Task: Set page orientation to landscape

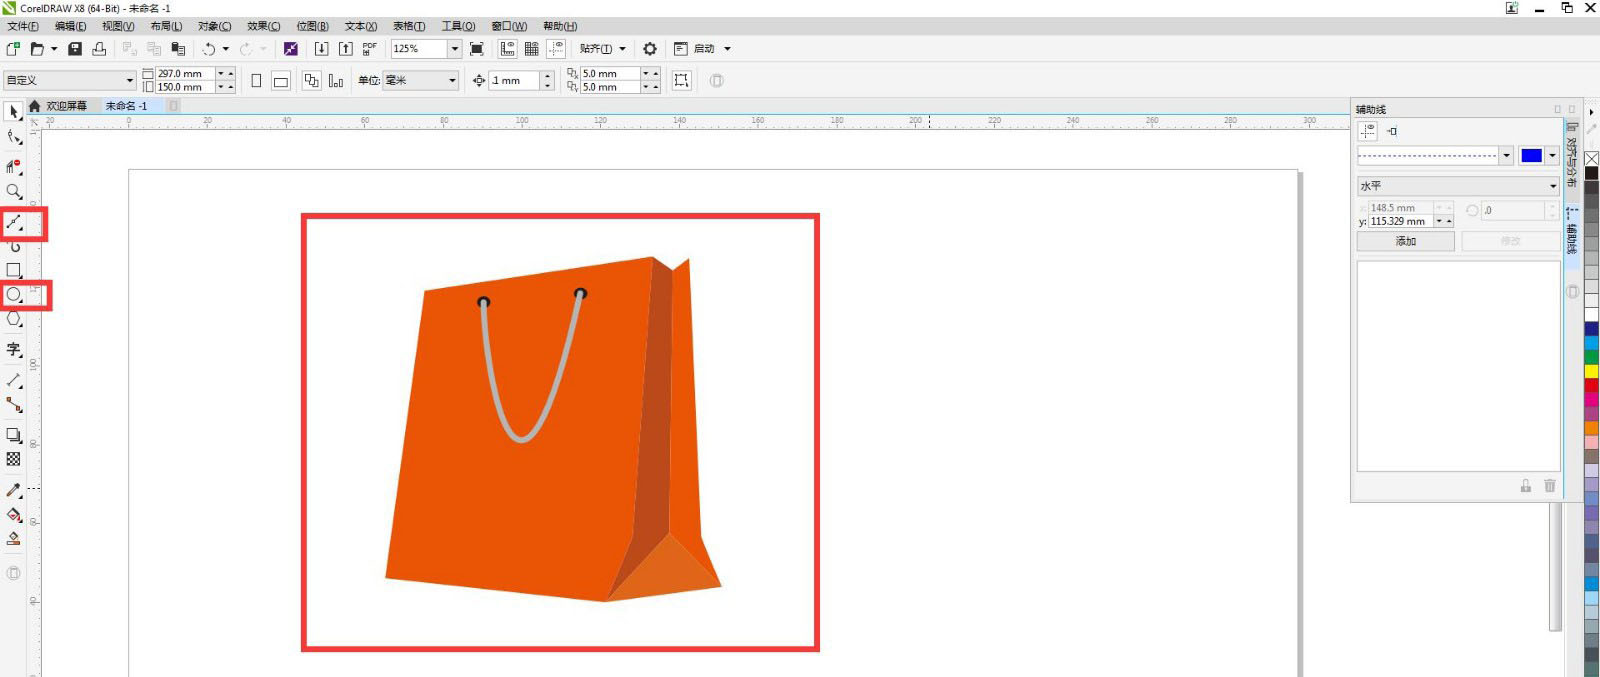Action: [x=281, y=80]
